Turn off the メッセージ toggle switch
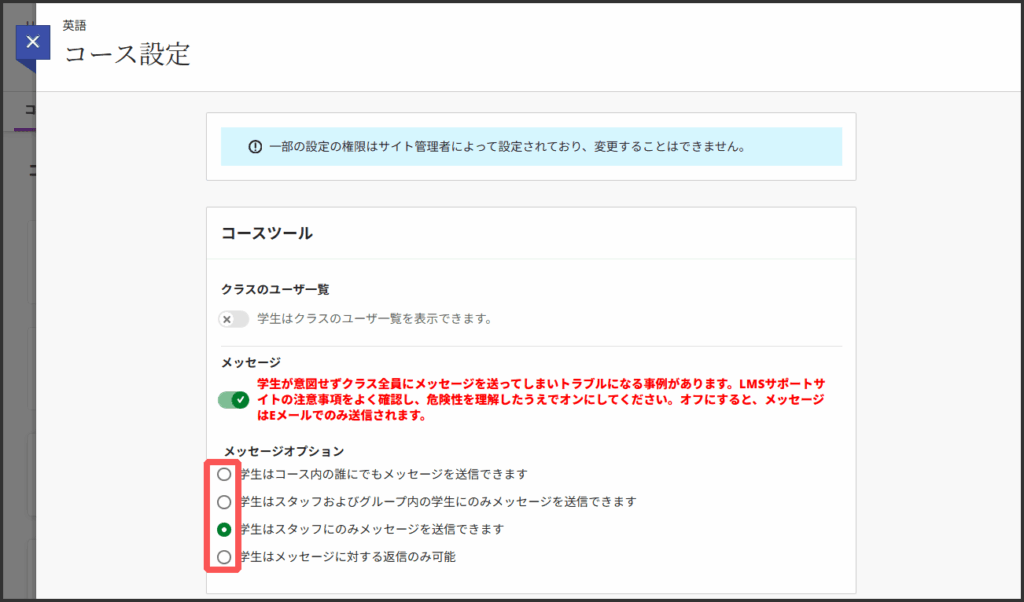 (233, 400)
